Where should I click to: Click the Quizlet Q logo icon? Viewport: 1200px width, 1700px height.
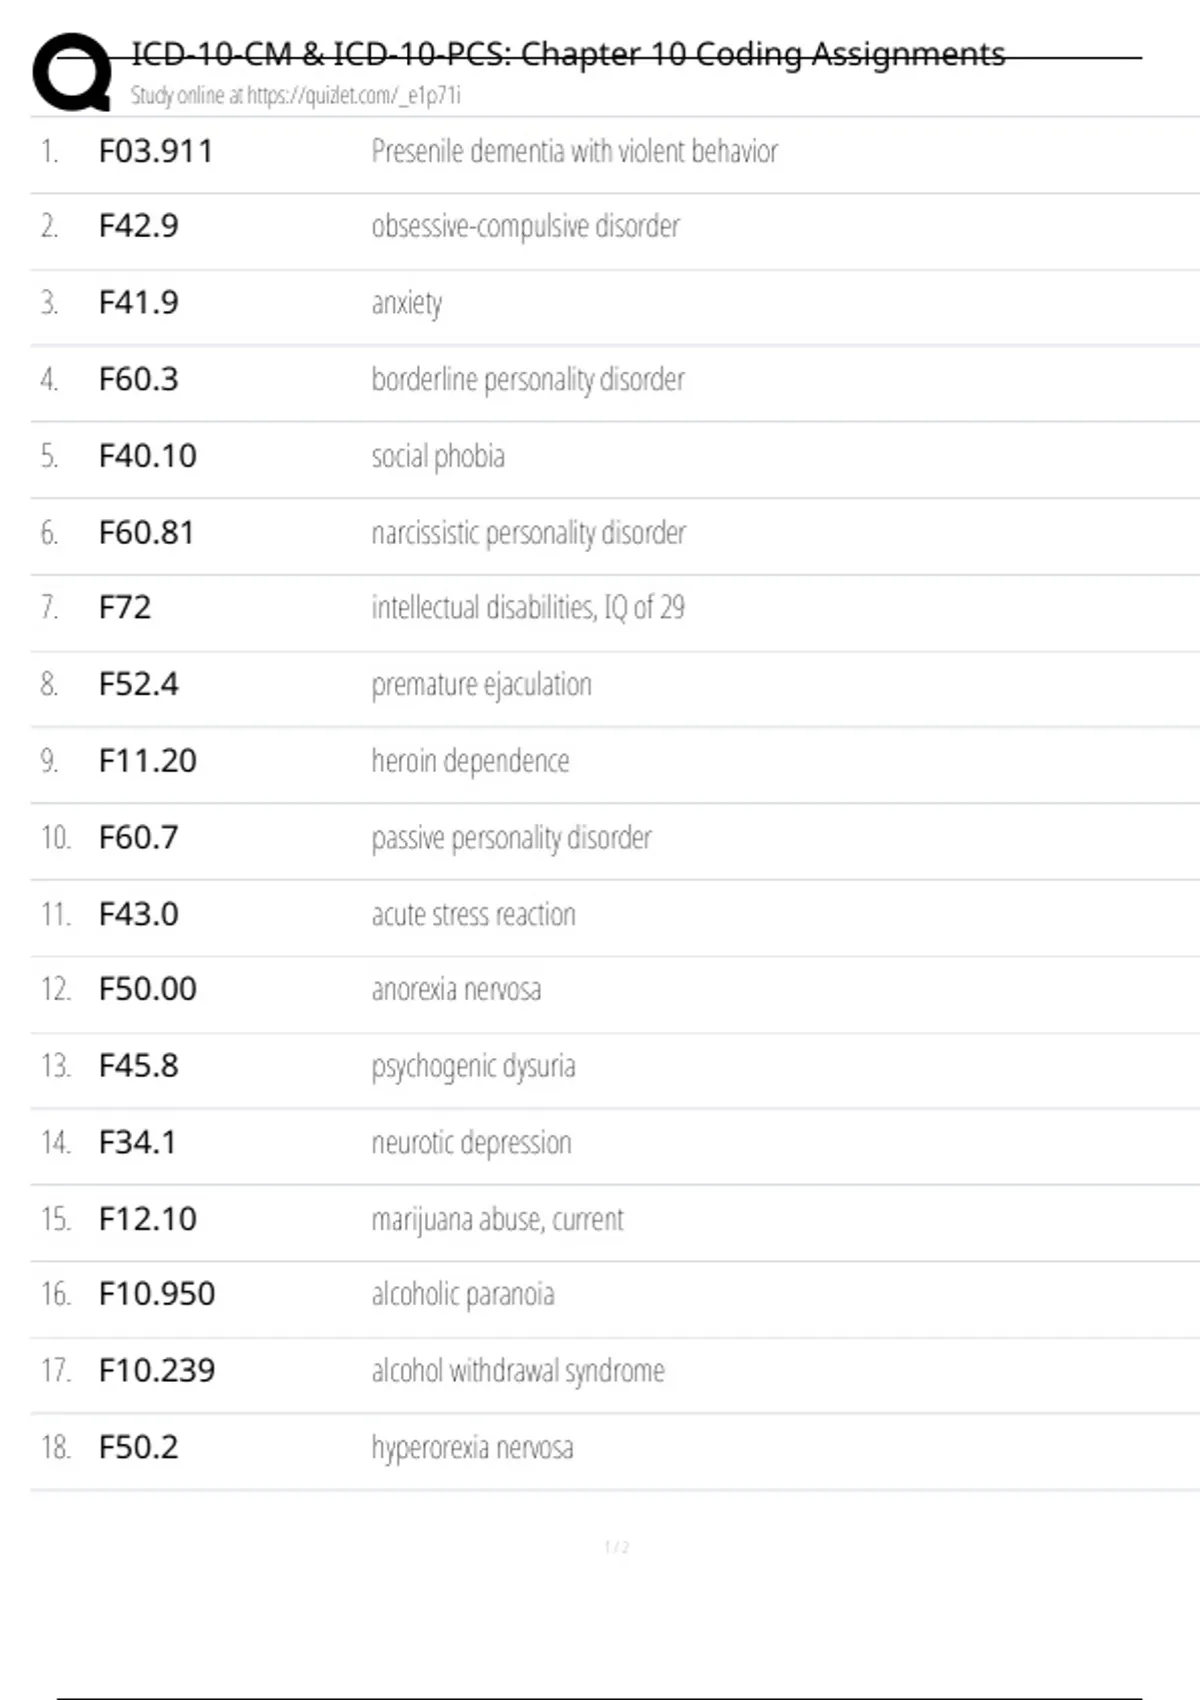click(x=72, y=72)
